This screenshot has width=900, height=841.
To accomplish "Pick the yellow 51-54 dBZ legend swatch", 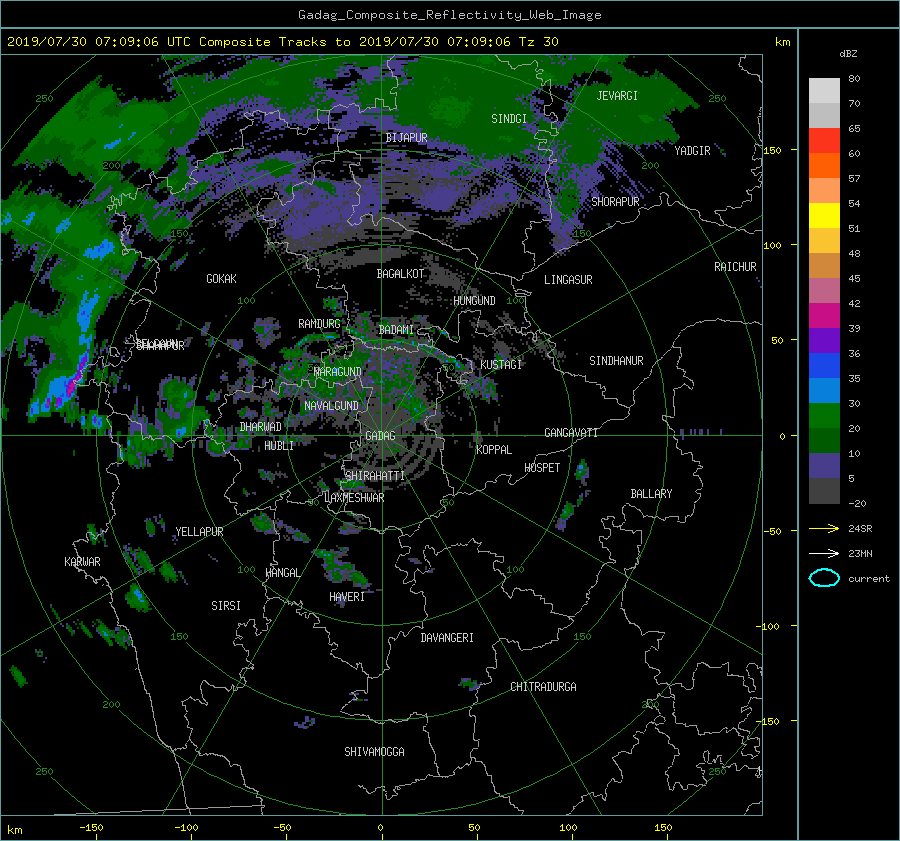I will (824, 216).
